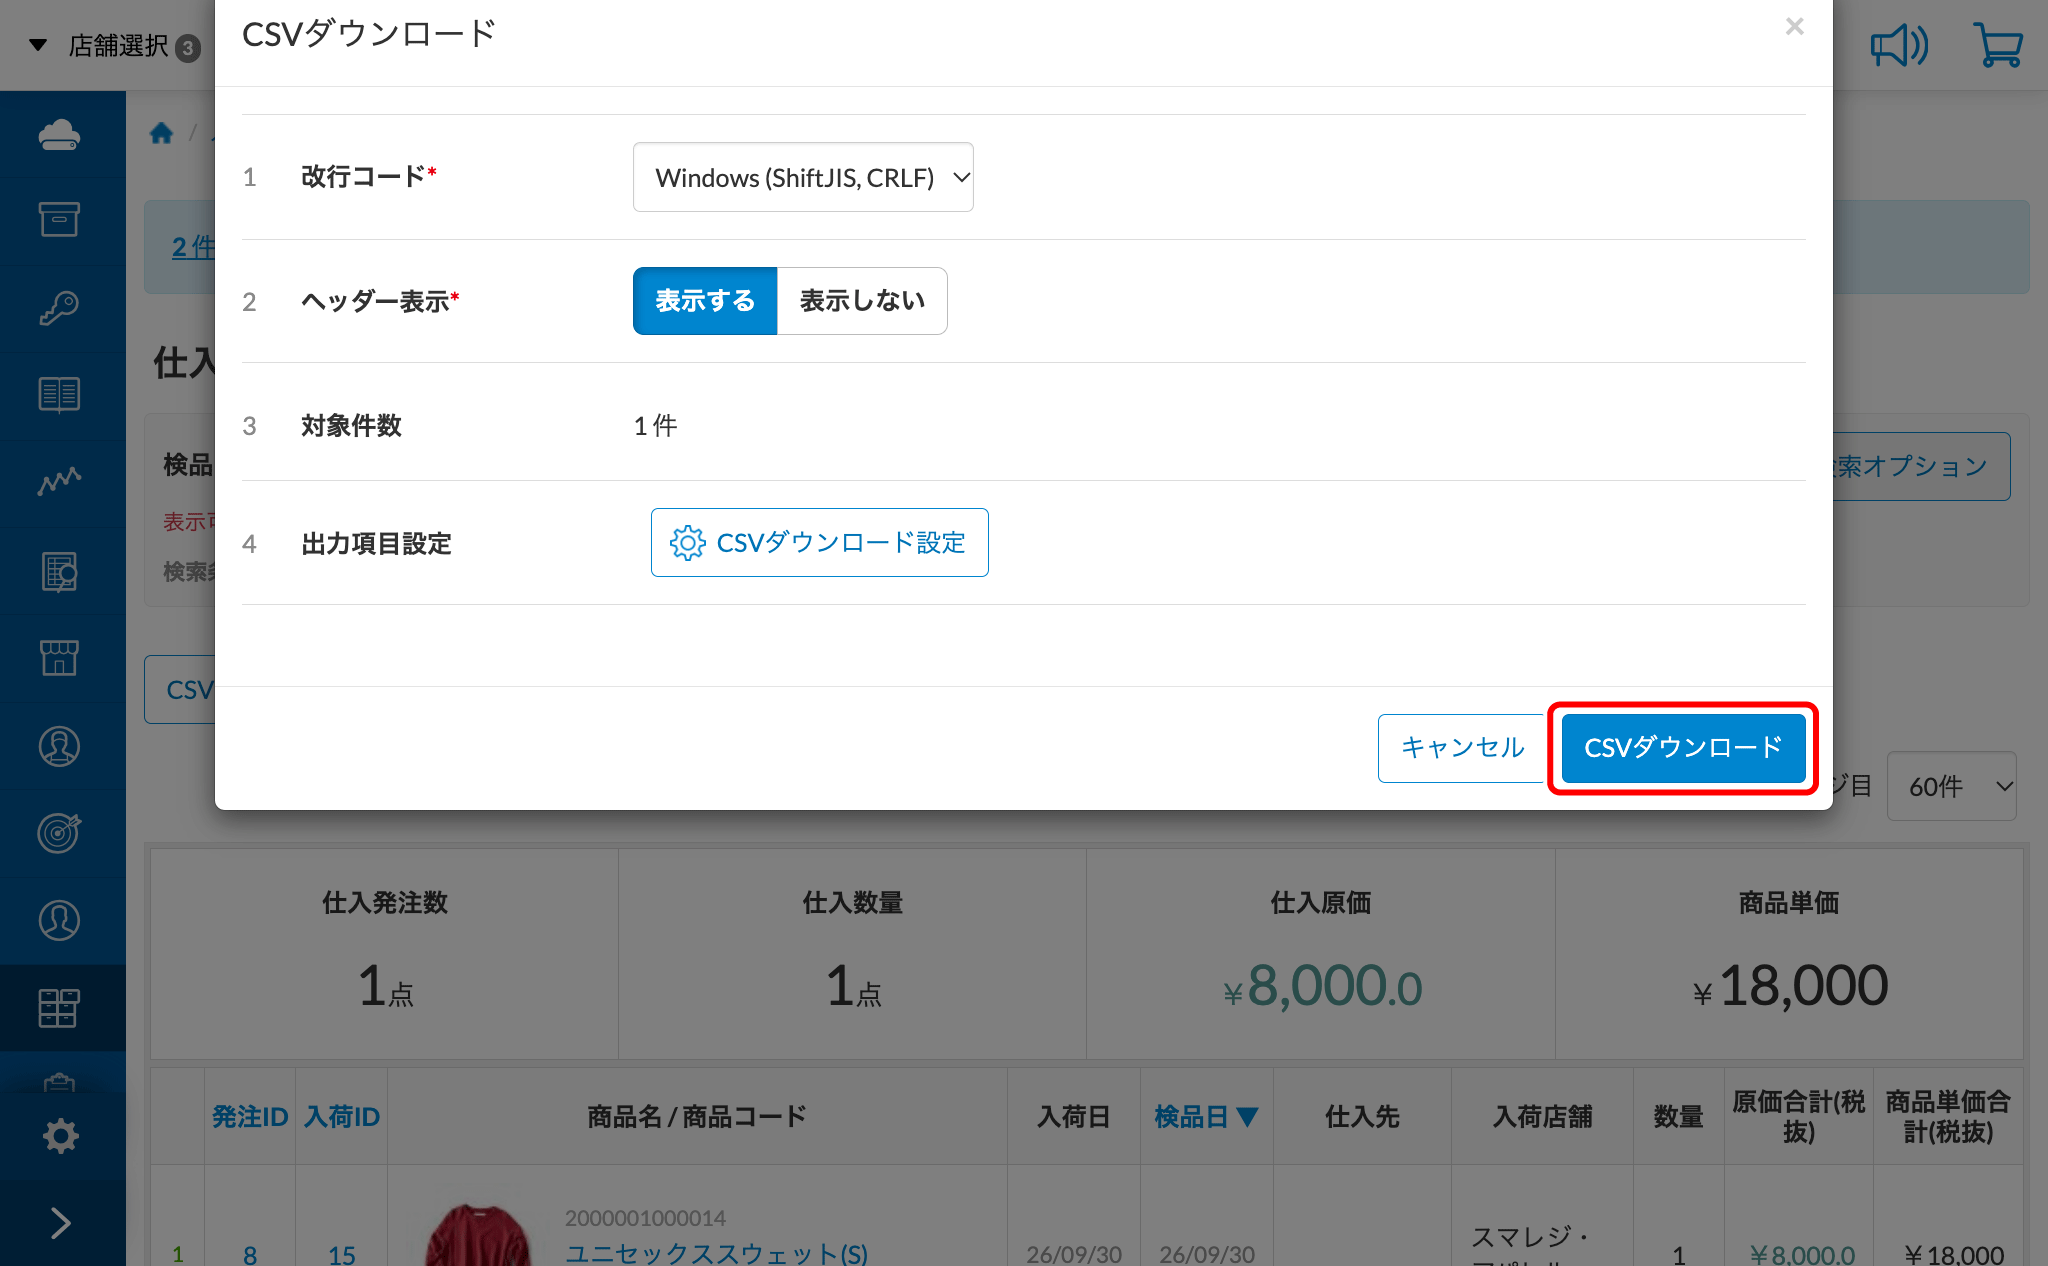
Task: Open the ユニセックススウェット(S) product link
Action: tap(717, 1253)
